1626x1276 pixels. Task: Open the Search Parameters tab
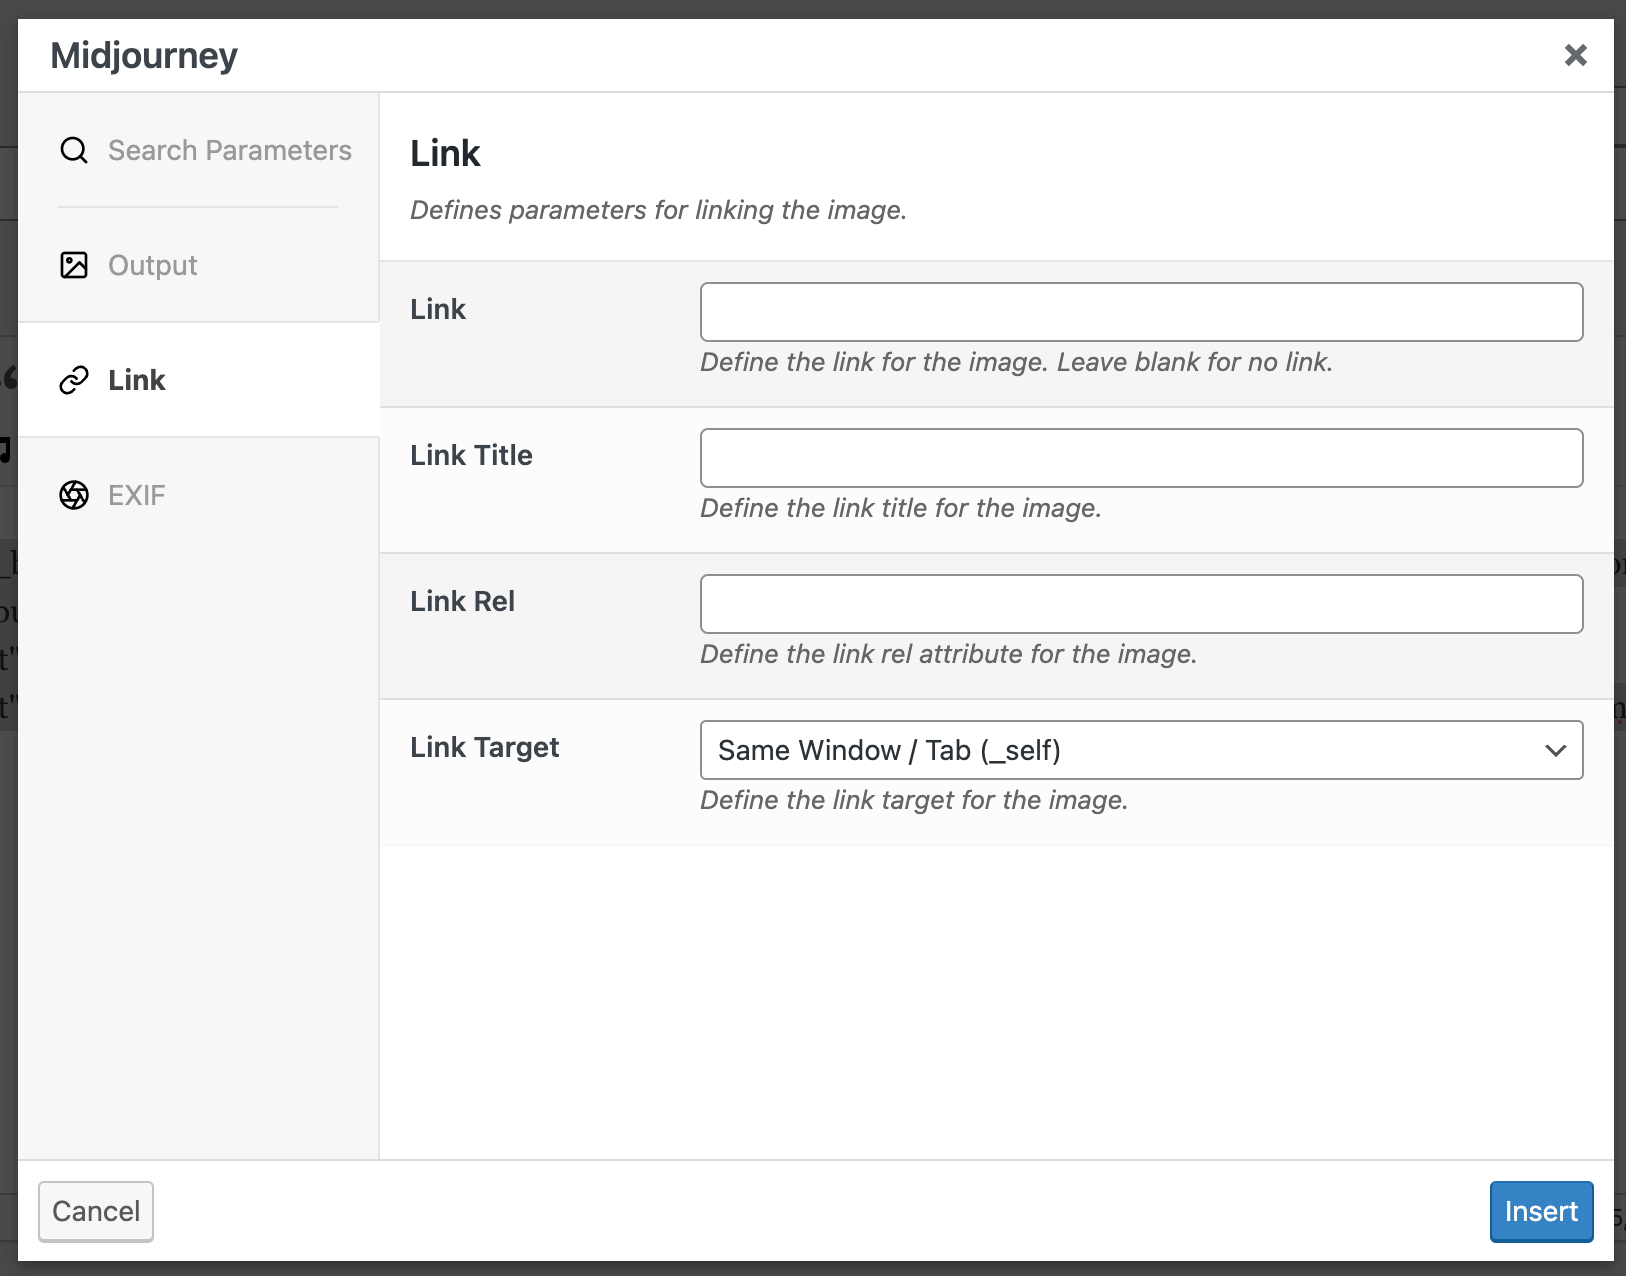click(x=230, y=150)
